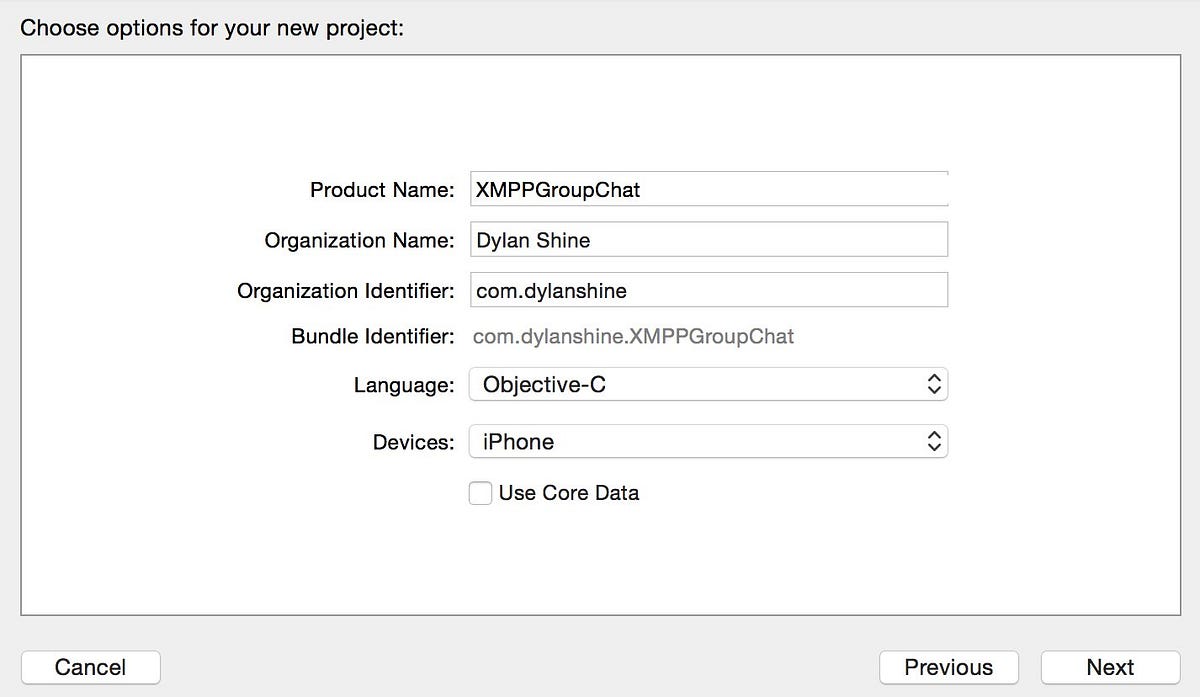
Task: Click the Bundle Identifier value text
Action: pyautogui.click(x=632, y=336)
